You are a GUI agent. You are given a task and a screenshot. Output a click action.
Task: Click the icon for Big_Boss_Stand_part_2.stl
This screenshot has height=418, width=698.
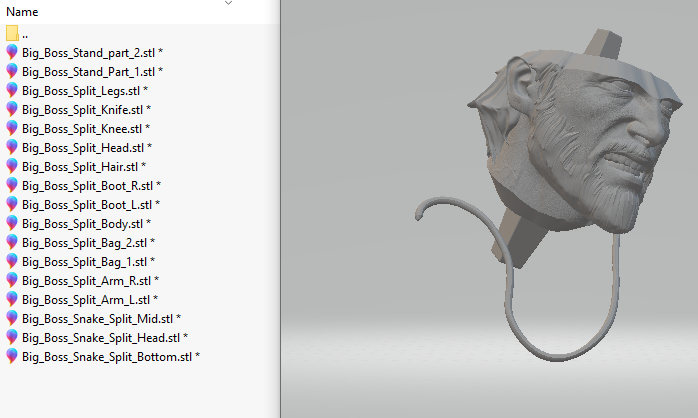(x=12, y=53)
